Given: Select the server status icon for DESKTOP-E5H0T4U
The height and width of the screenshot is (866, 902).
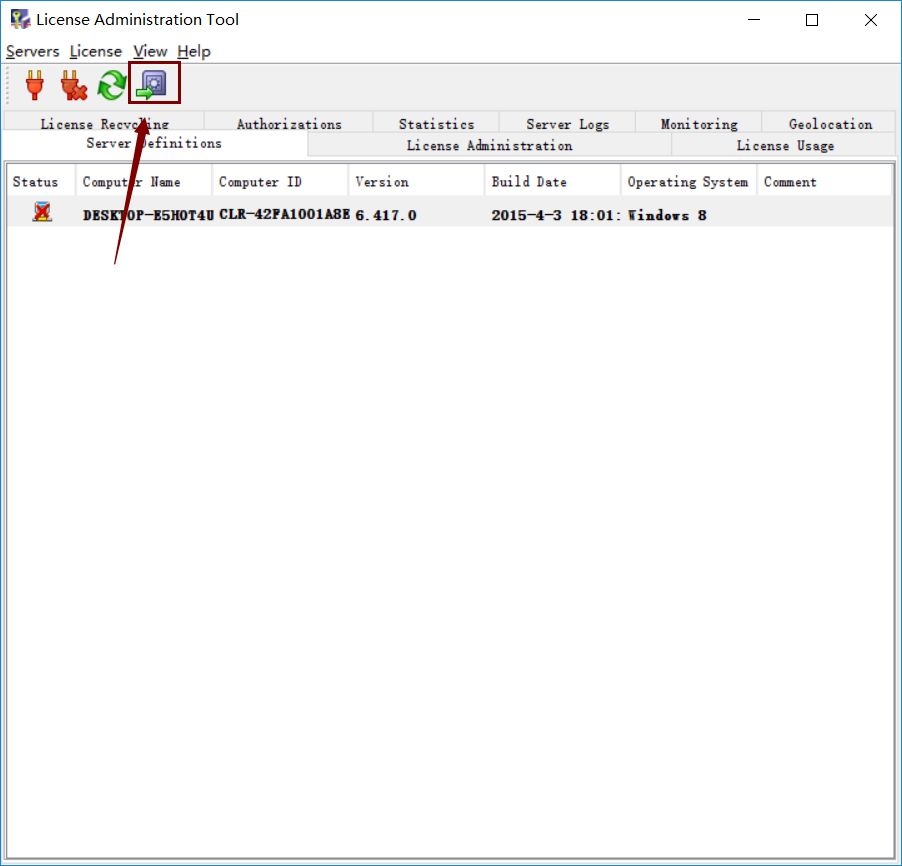Looking at the screenshot, I should (x=41, y=212).
